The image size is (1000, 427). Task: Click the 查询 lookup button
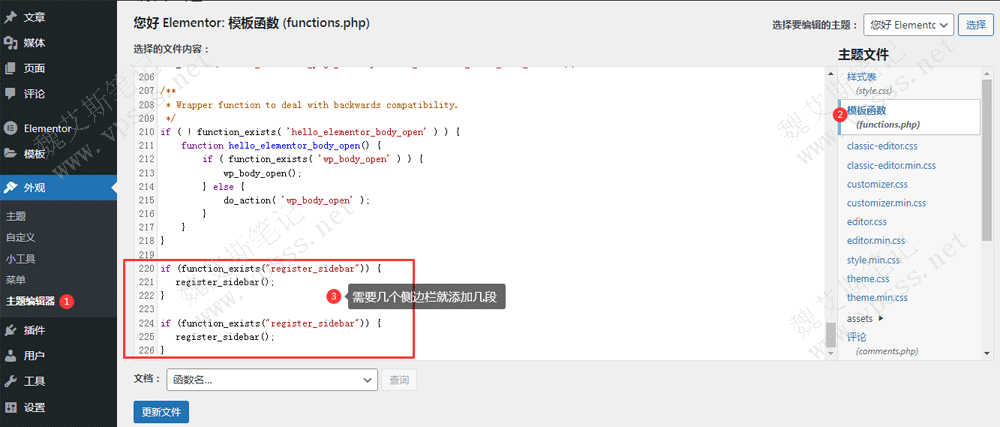pyautogui.click(x=399, y=380)
